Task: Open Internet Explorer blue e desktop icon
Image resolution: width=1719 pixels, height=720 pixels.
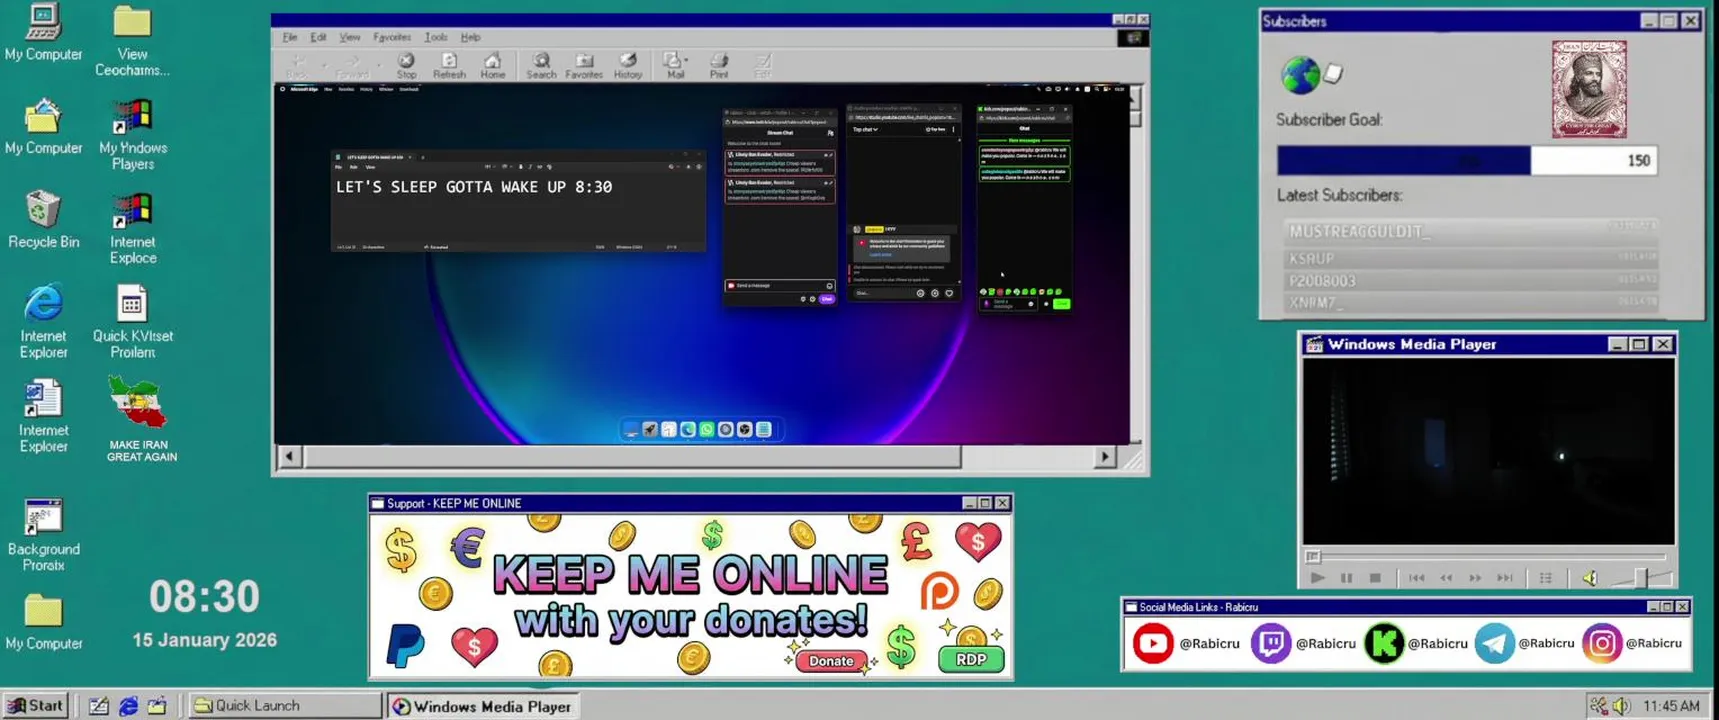Action: tap(43, 322)
